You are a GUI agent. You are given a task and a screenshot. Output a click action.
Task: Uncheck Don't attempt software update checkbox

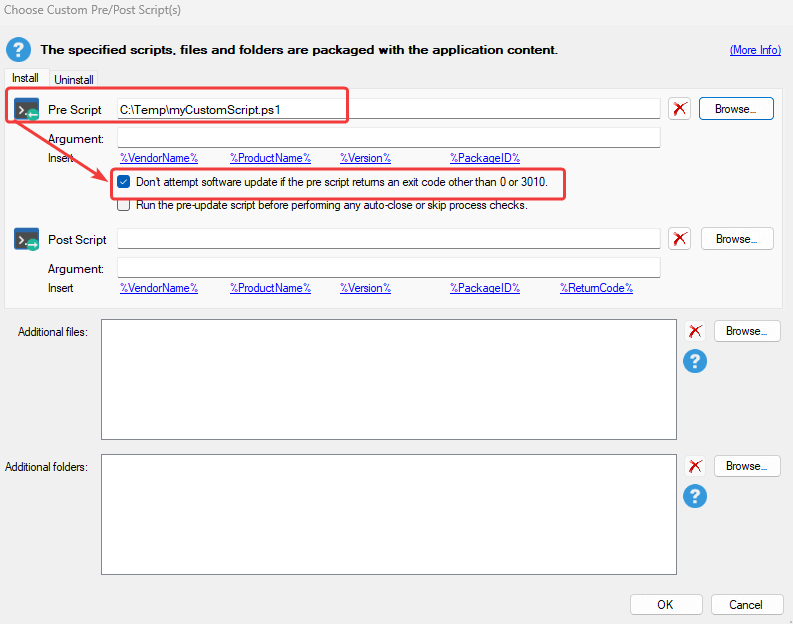123,182
